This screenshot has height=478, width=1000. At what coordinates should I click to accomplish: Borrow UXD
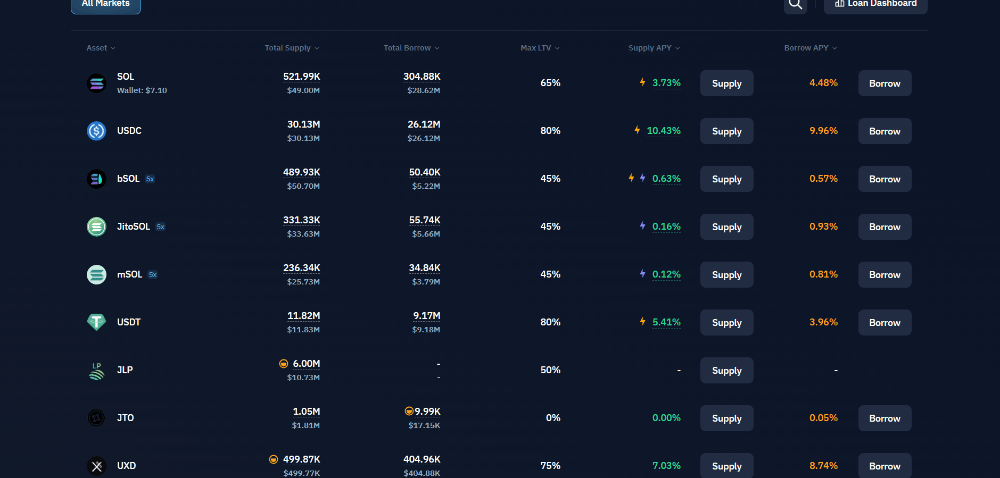coord(885,466)
